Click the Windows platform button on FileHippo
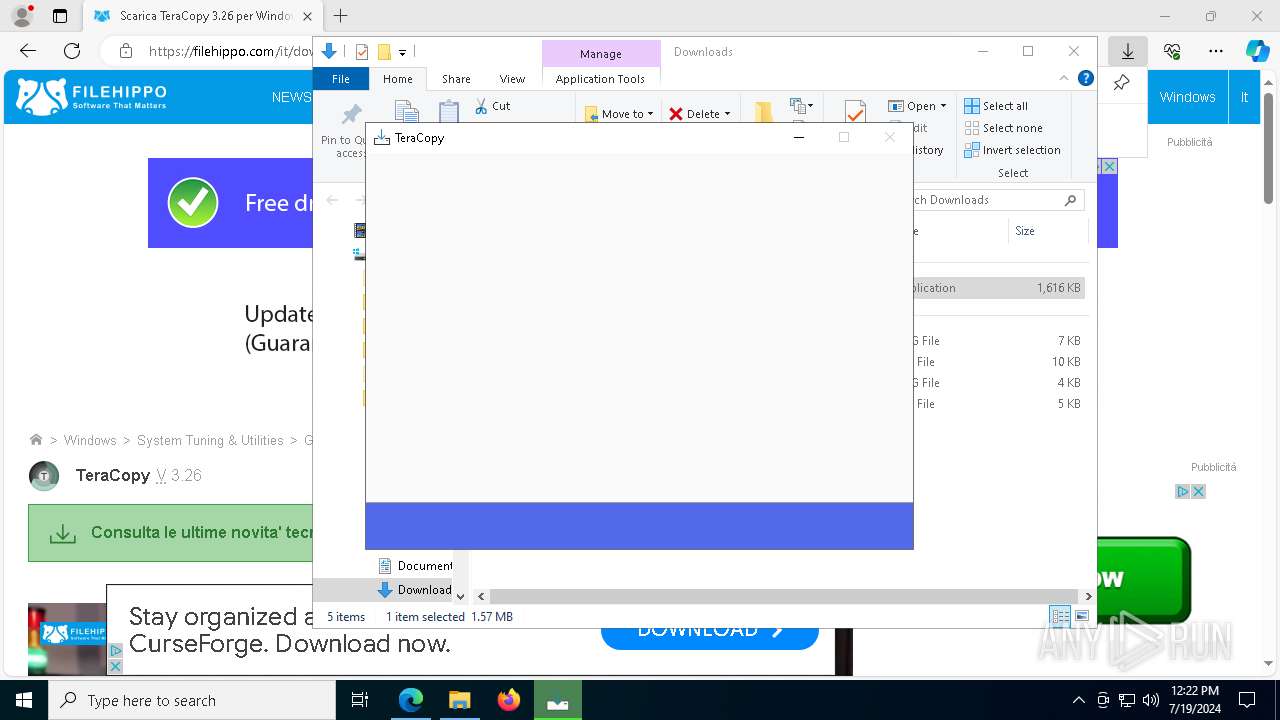Viewport: 1280px width, 720px height. [x=1187, y=97]
